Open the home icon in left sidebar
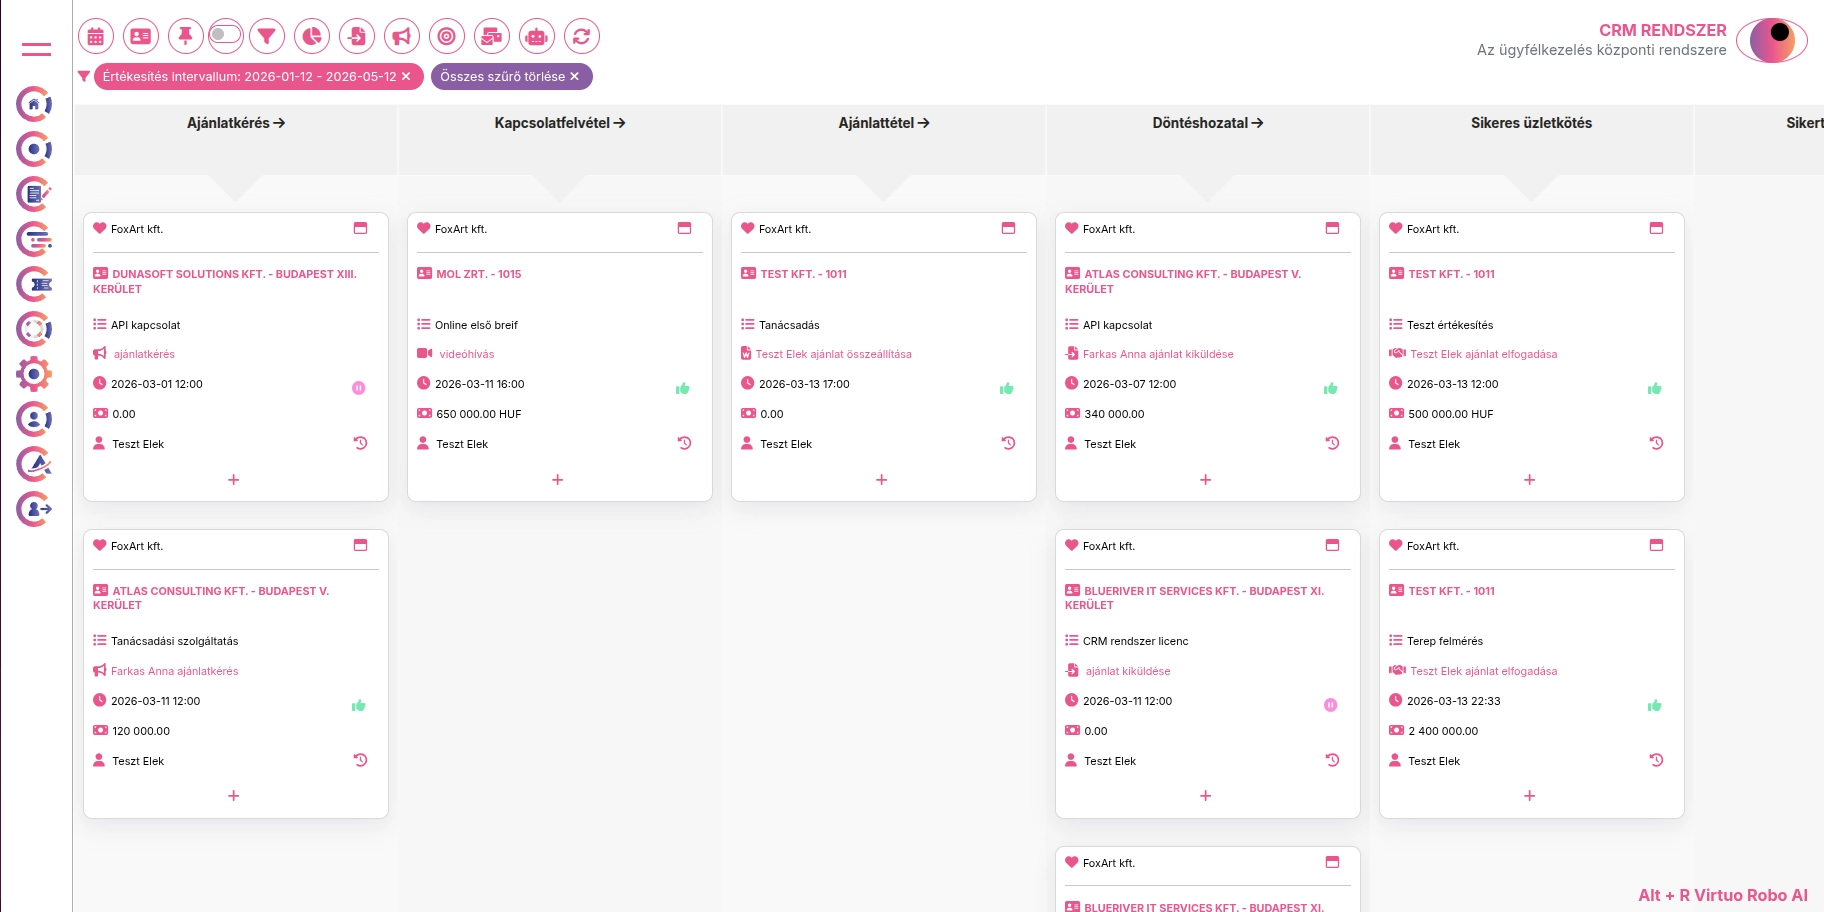Image resolution: width=1824 pixels, height=912 pixels. coord(34,104)
